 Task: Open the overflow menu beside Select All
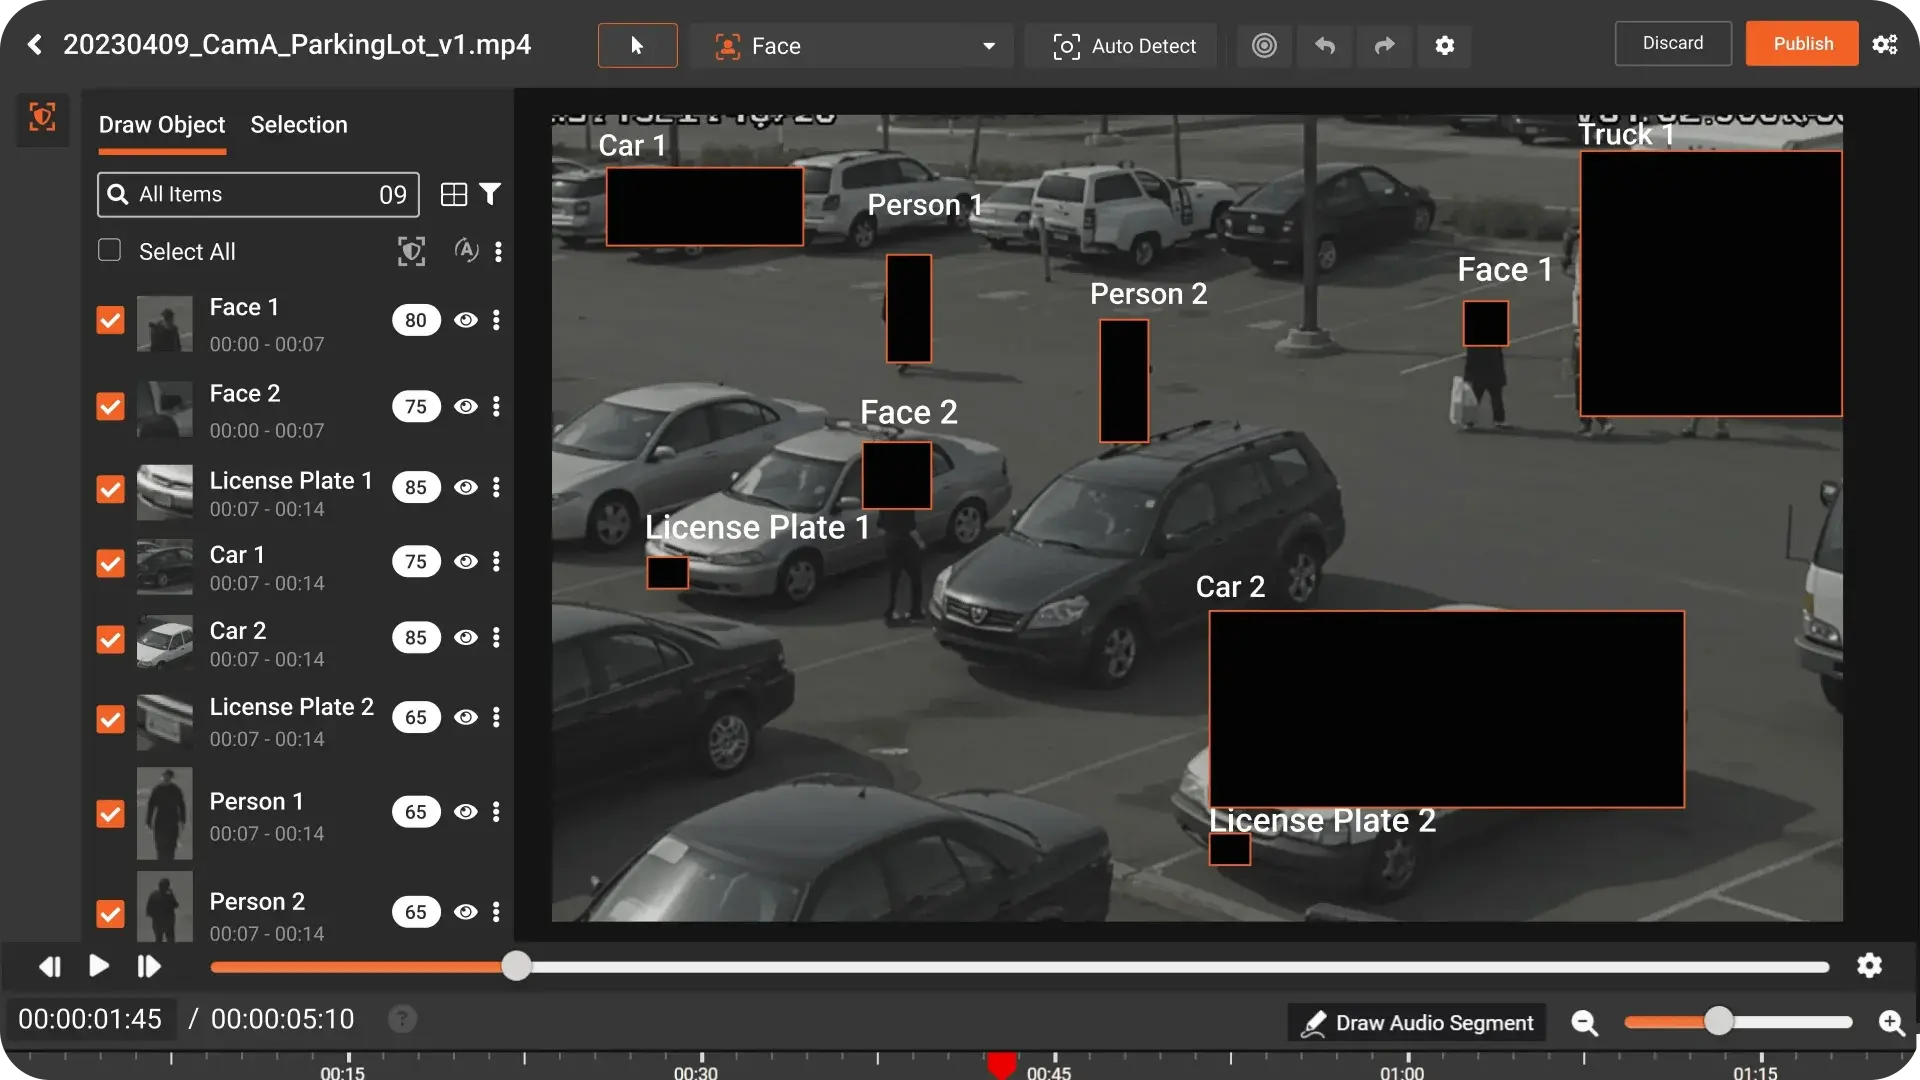[499, 251]
